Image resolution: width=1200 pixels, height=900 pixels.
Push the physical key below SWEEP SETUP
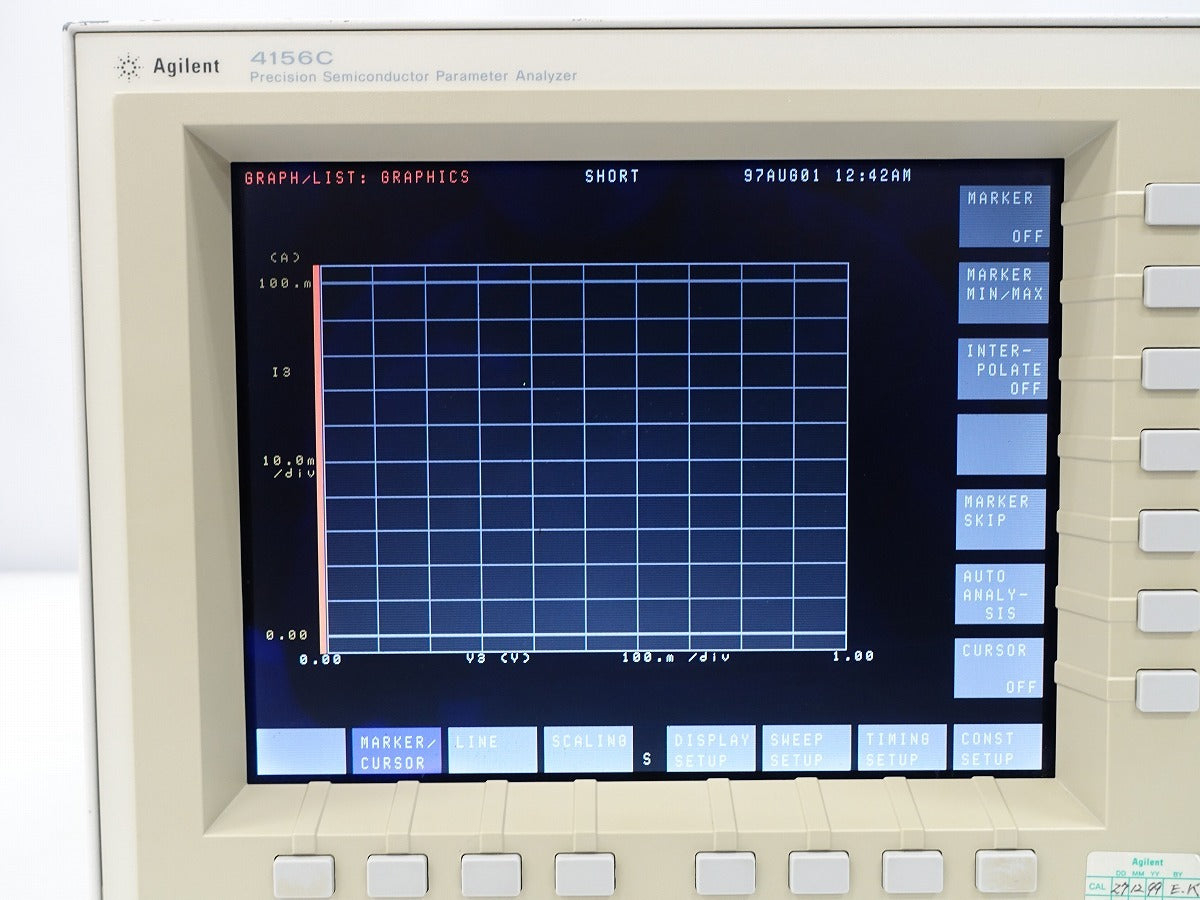click(x=819, y=872)
